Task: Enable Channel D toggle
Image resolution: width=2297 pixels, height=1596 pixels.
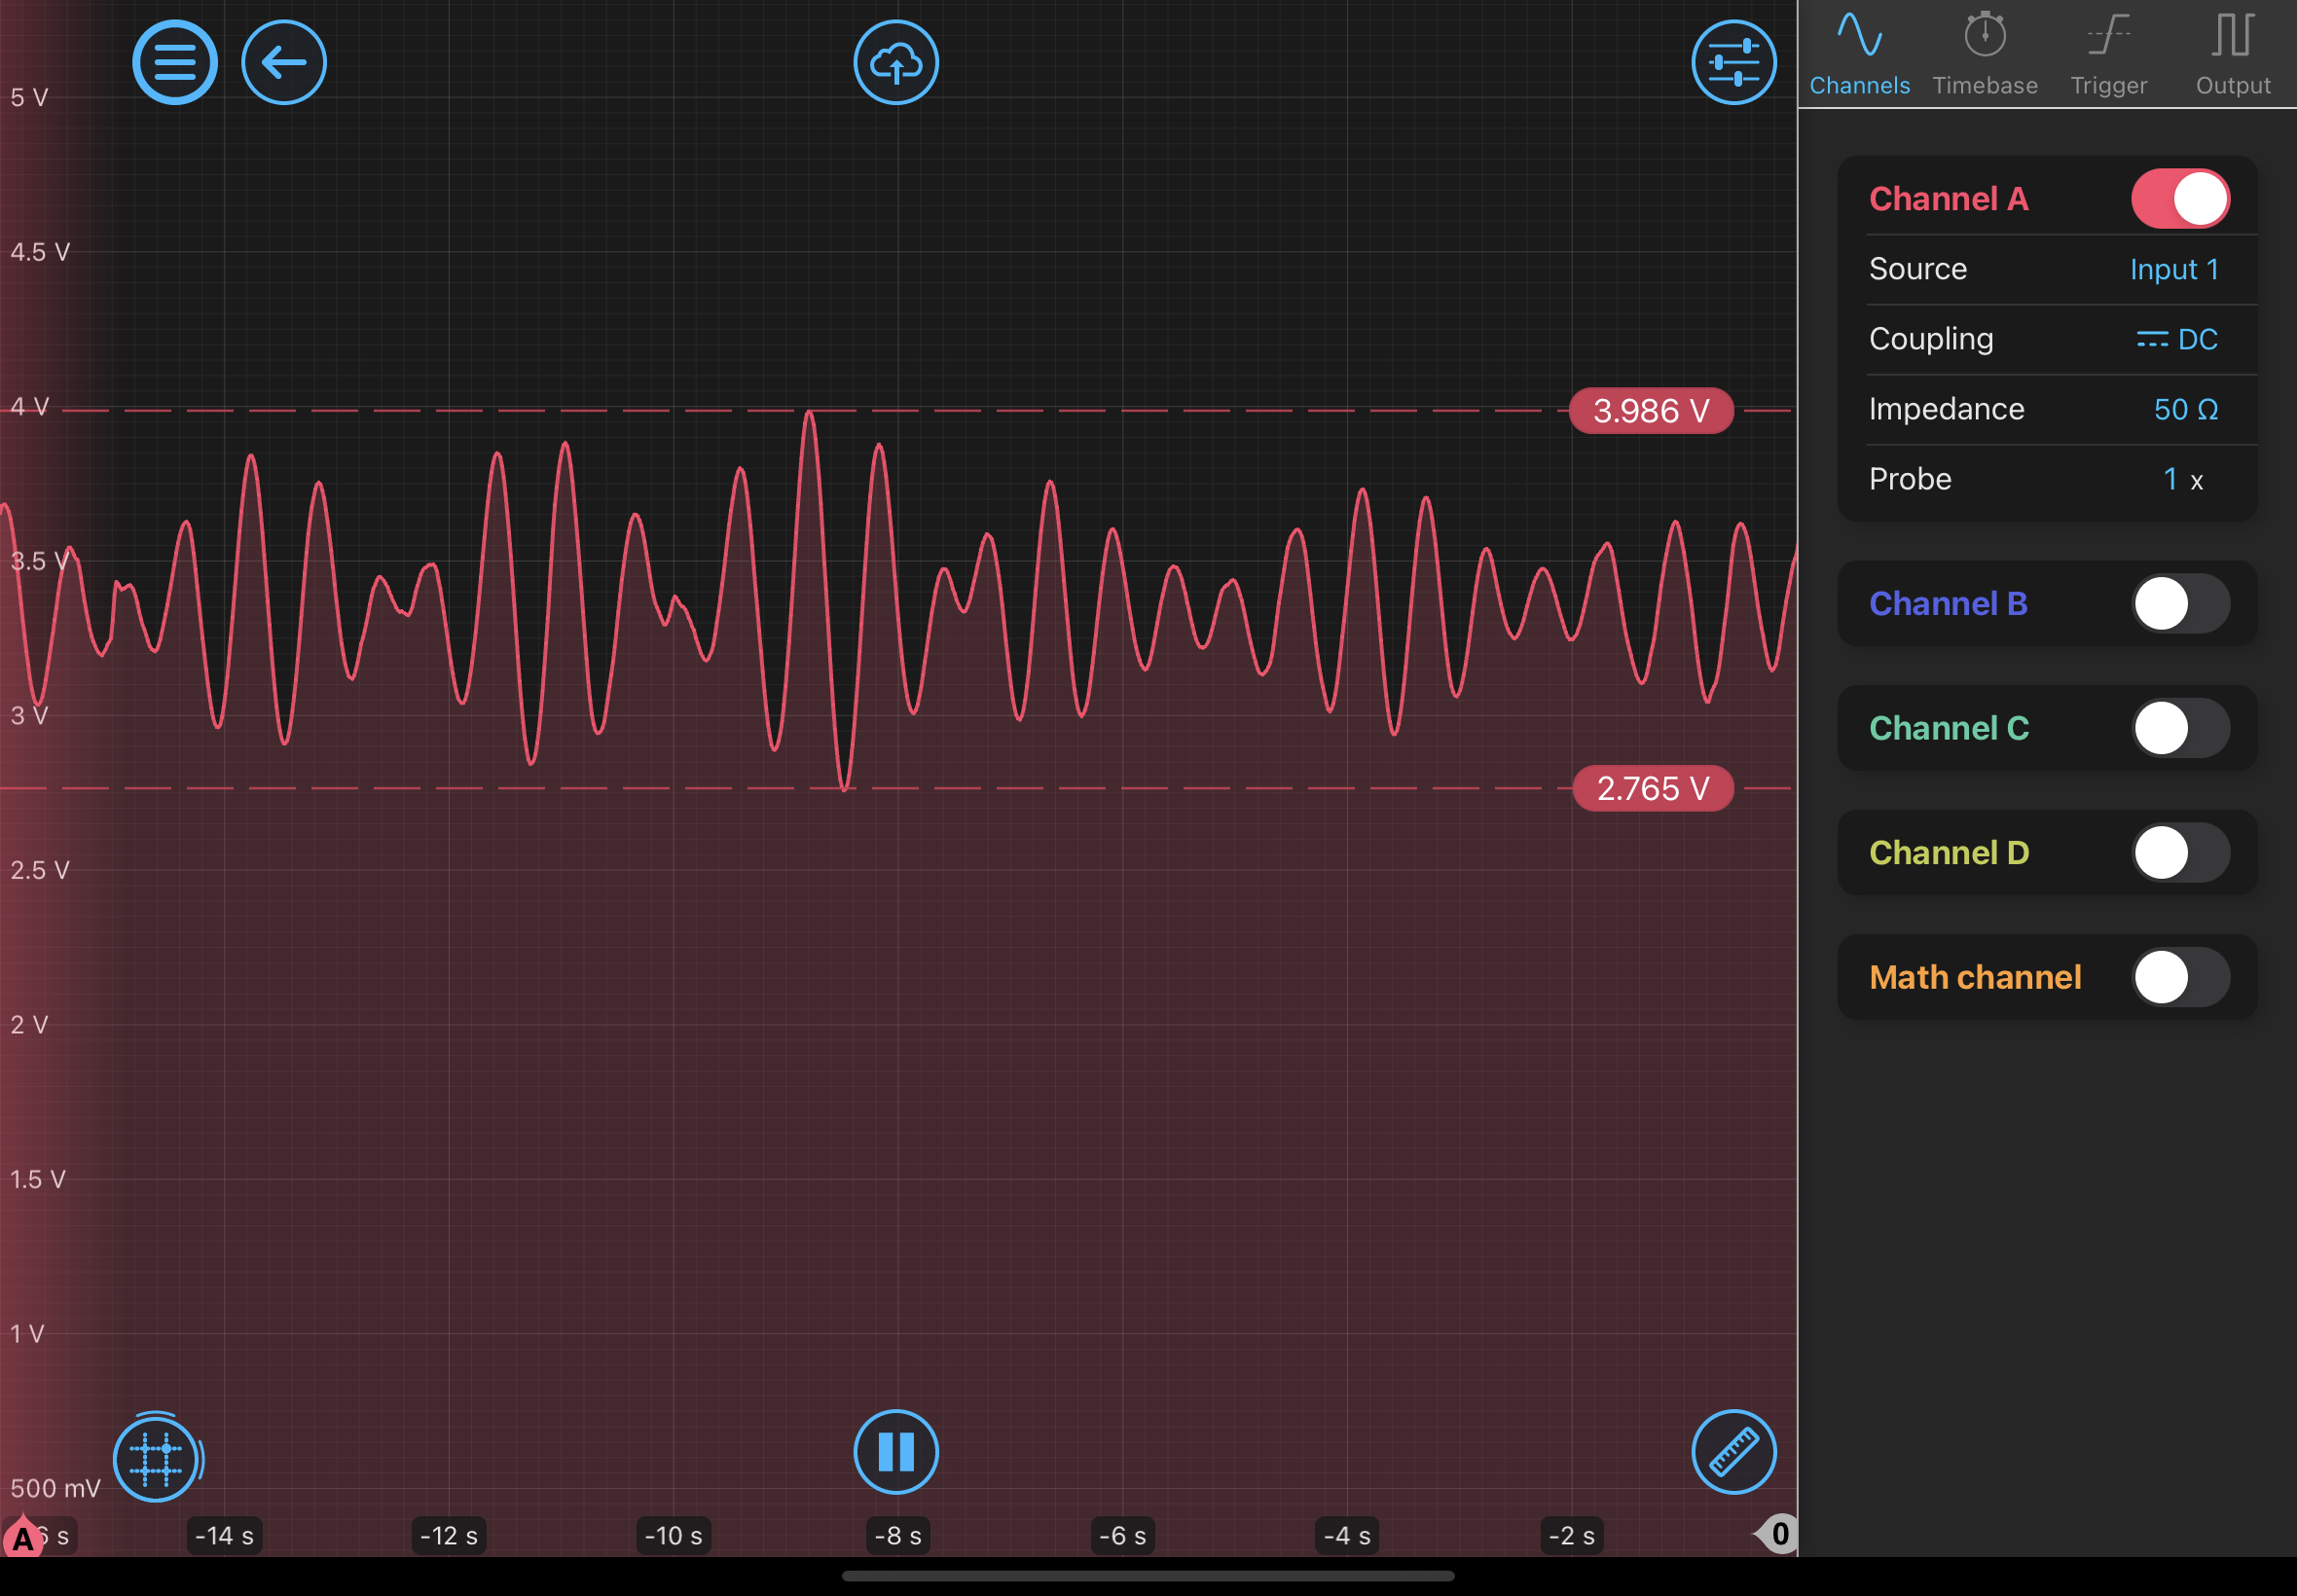Action: [x=2180, y=853]
